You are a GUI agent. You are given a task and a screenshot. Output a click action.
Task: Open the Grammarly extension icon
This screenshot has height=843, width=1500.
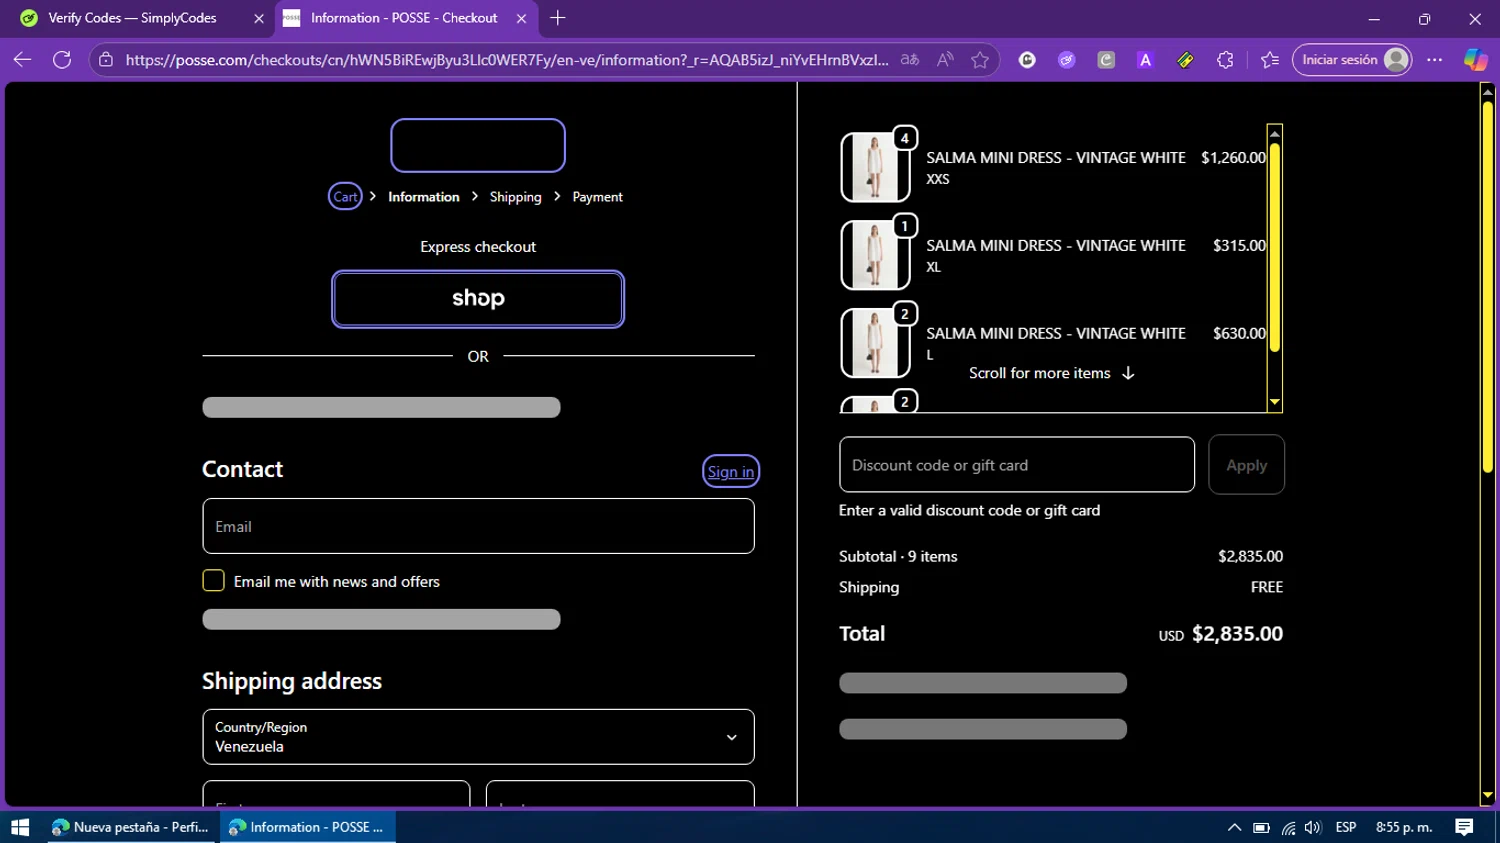1027,60
